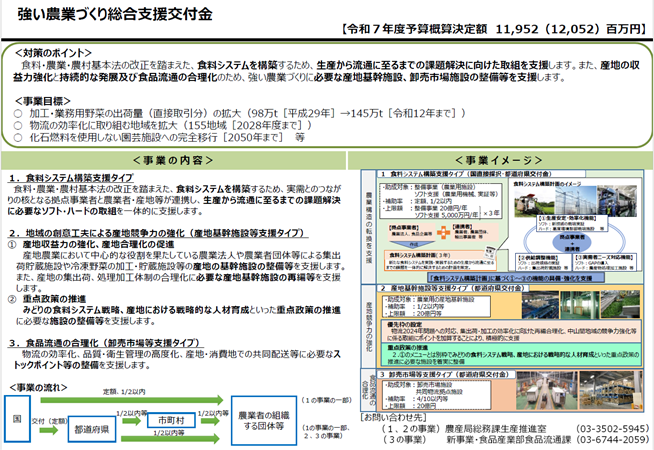Screen dimensions: 654x450
Task: Click the workers-at-facility photo in section 1
Action: (617, 201)
